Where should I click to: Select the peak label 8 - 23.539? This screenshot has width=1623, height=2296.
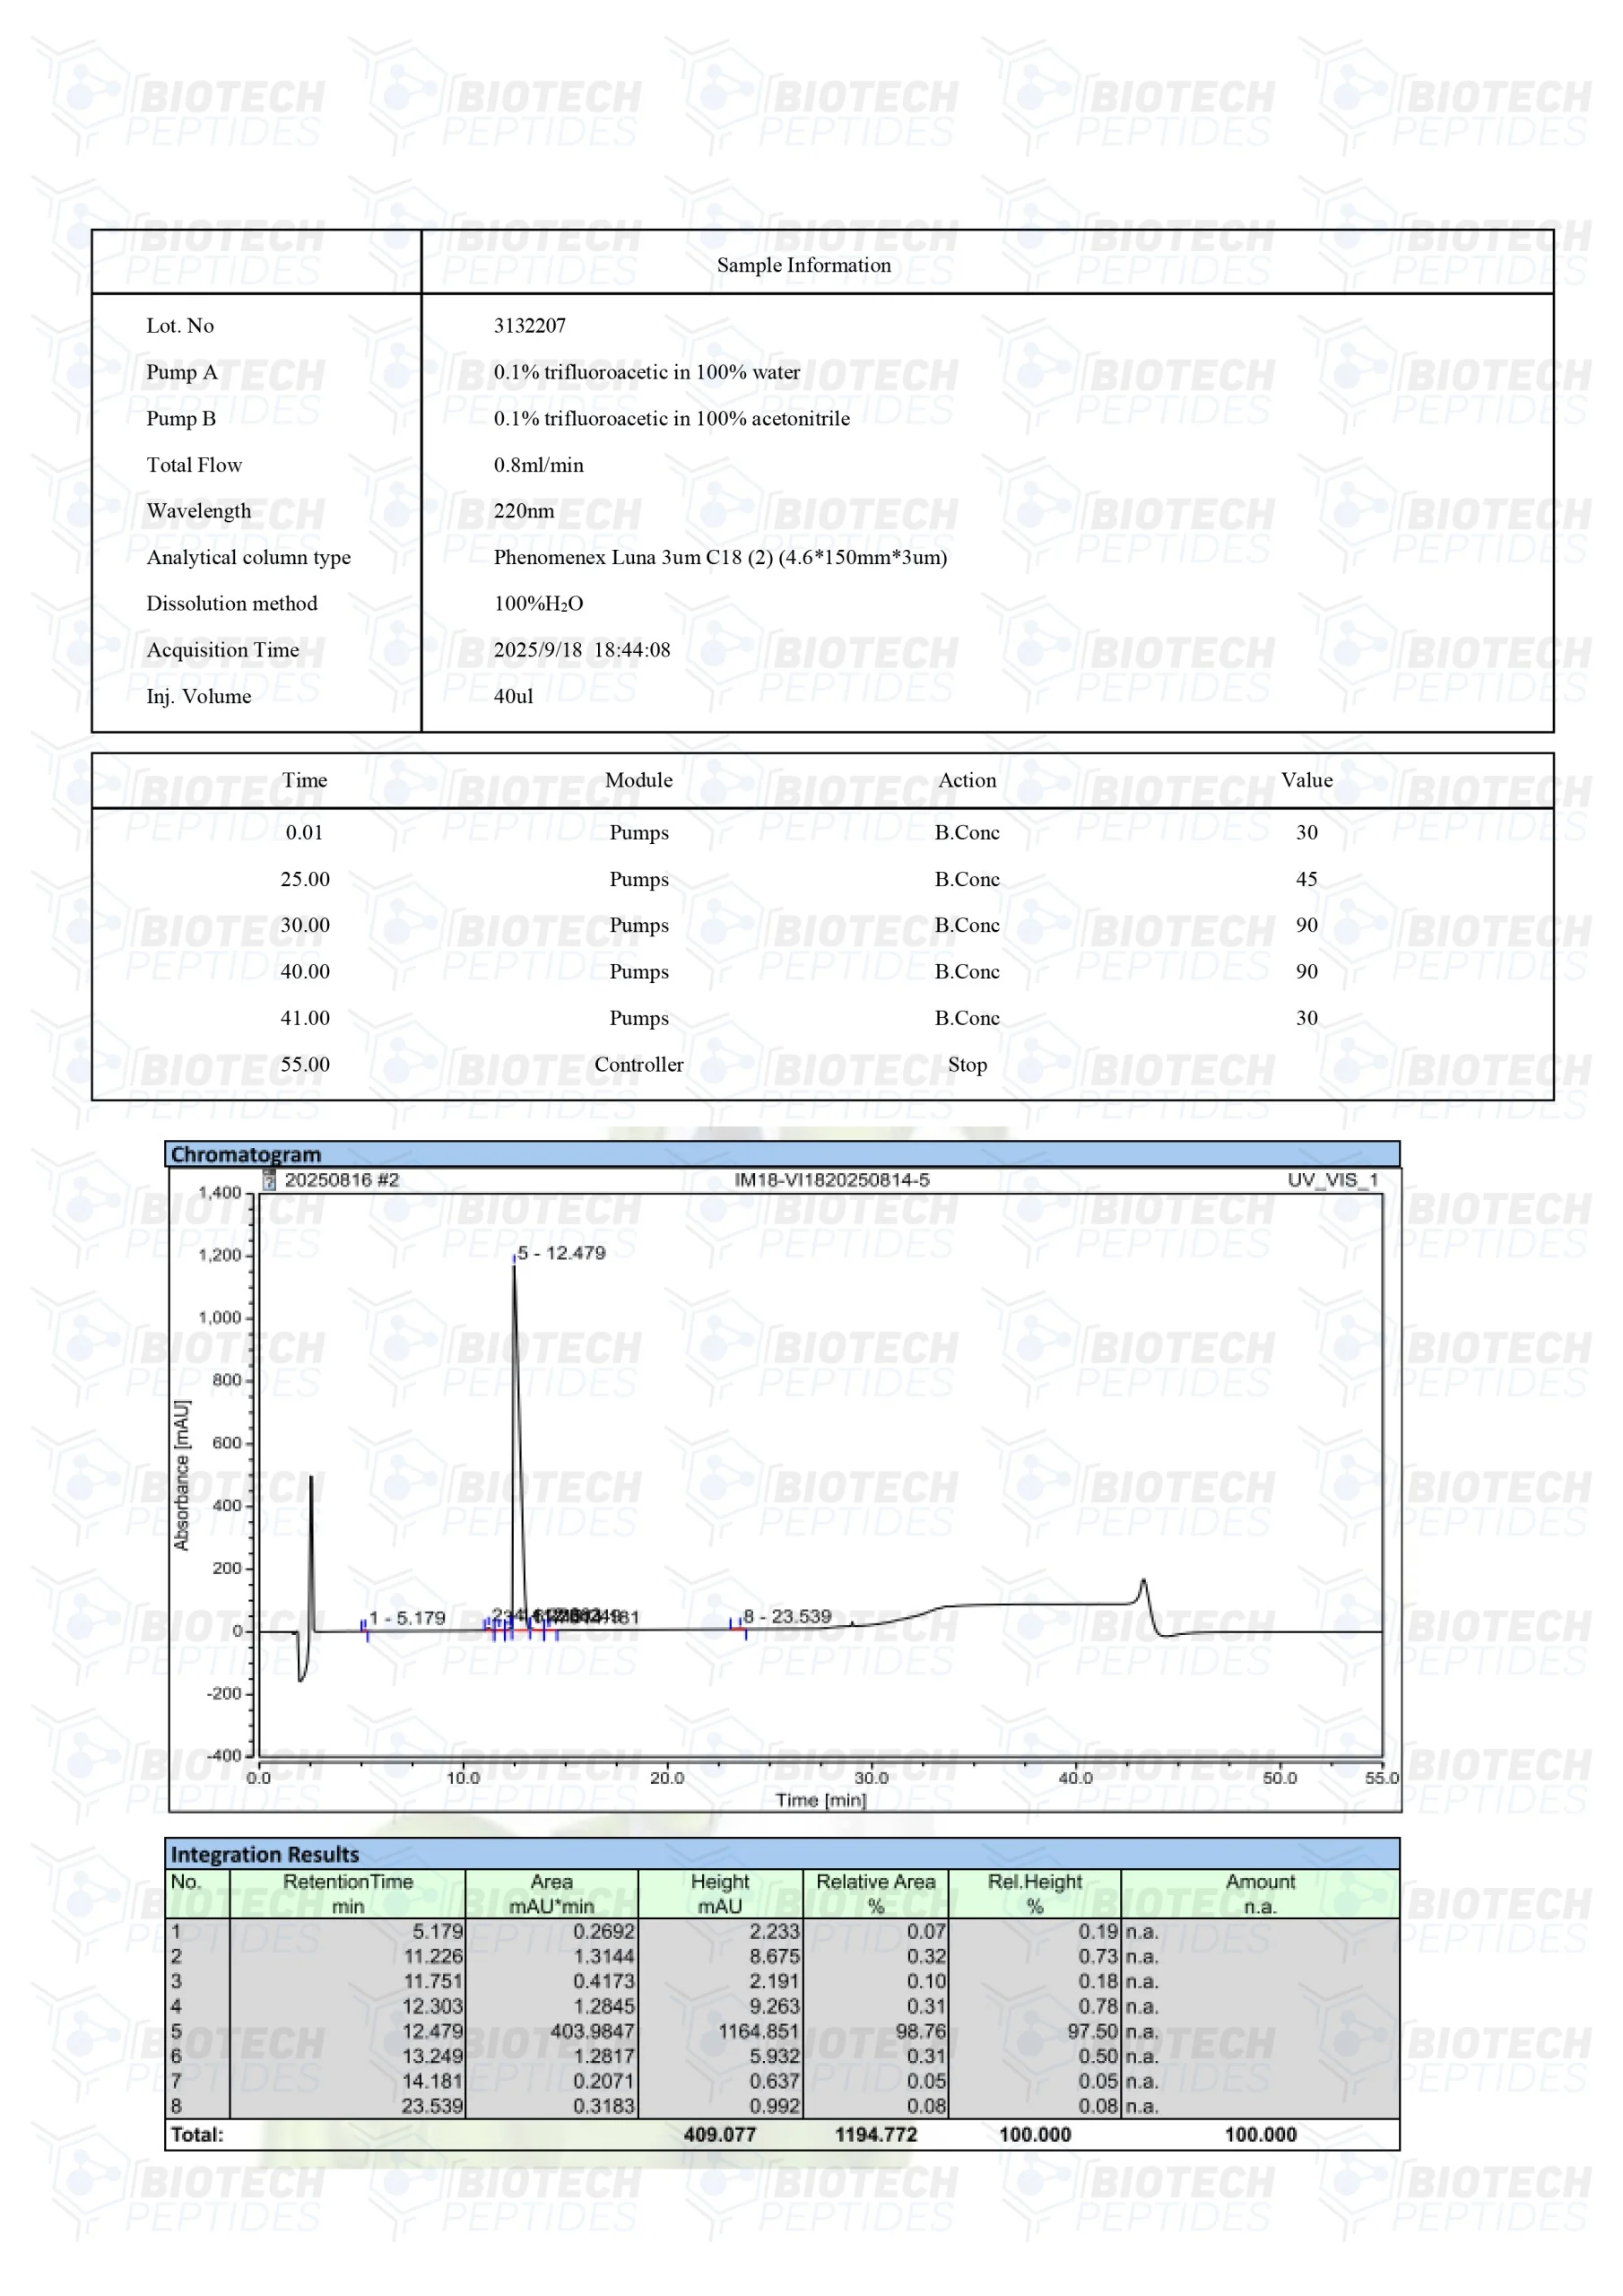click(787, 1616)
